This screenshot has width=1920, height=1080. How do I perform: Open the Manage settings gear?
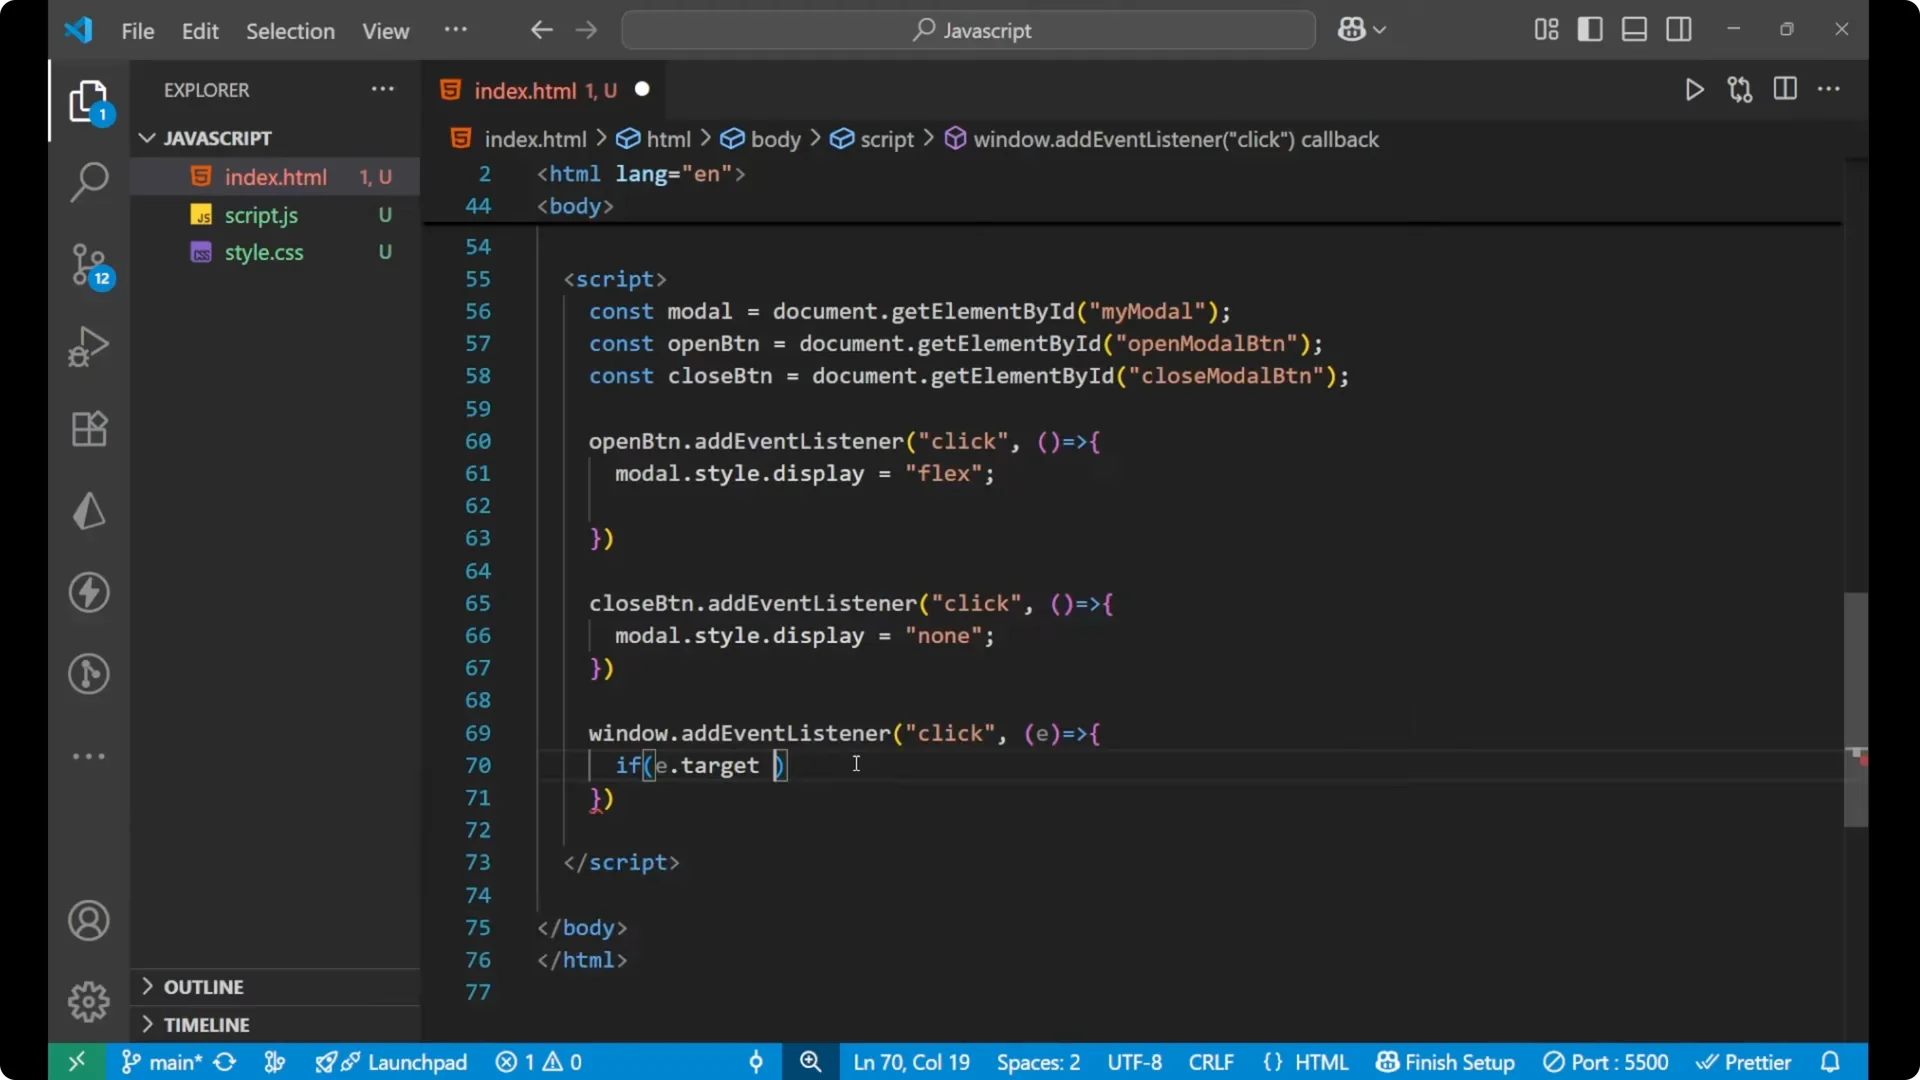[x=88, y=1001]
